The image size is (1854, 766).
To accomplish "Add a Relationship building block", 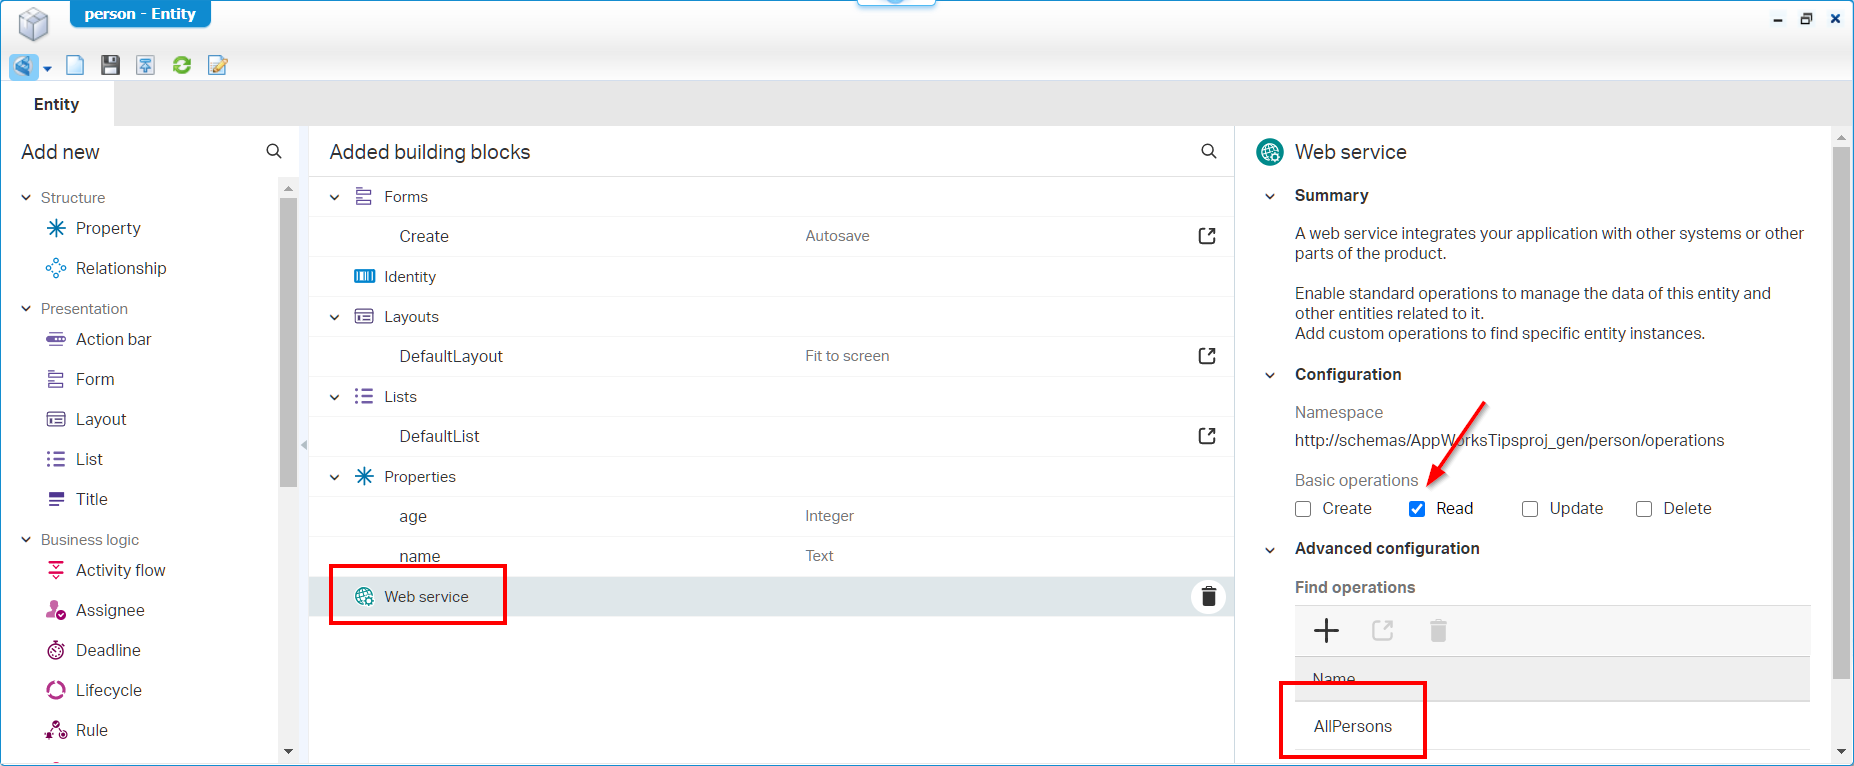I will pos(121,268).
